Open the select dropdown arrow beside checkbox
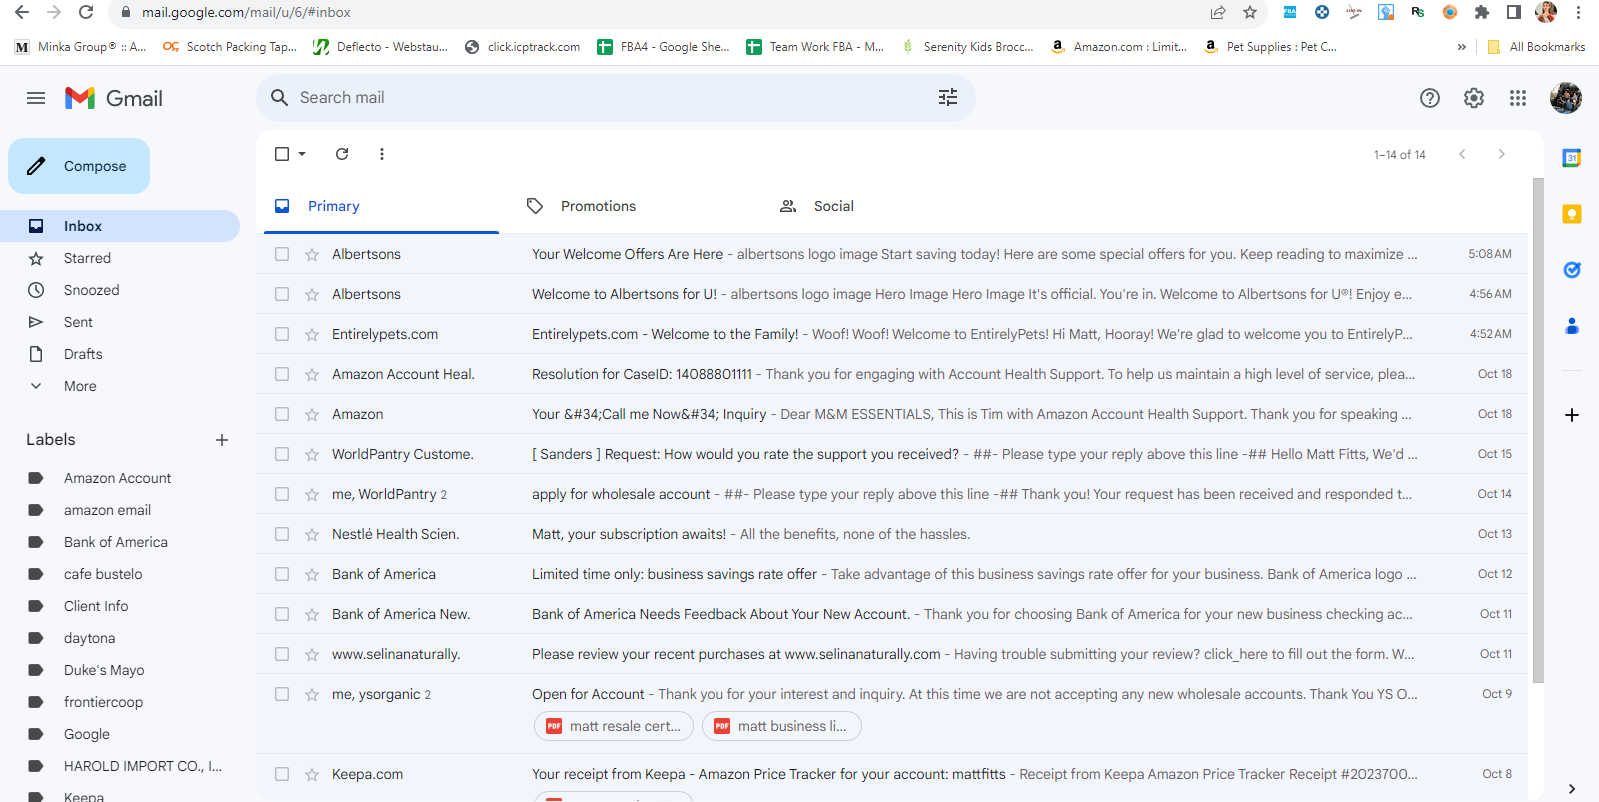The height and width of the screenshot is (802, 1599). [x=302, y=154]
